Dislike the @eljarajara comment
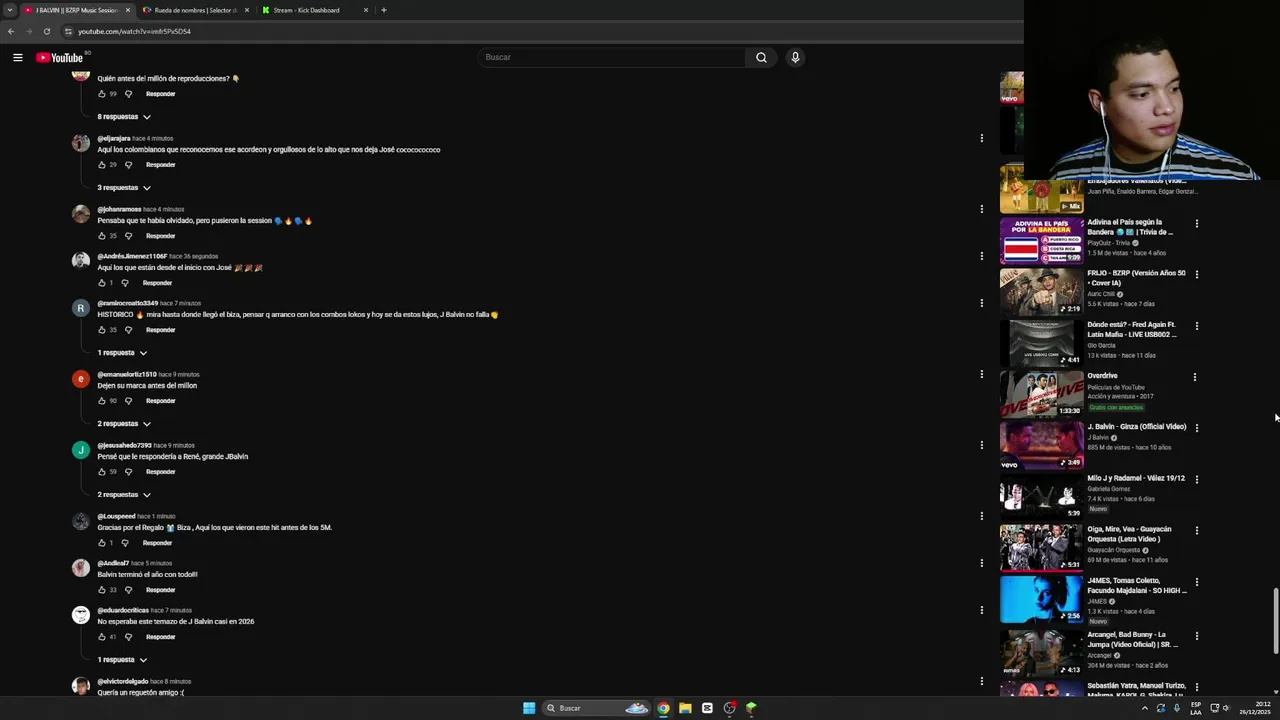 point(128,165)
